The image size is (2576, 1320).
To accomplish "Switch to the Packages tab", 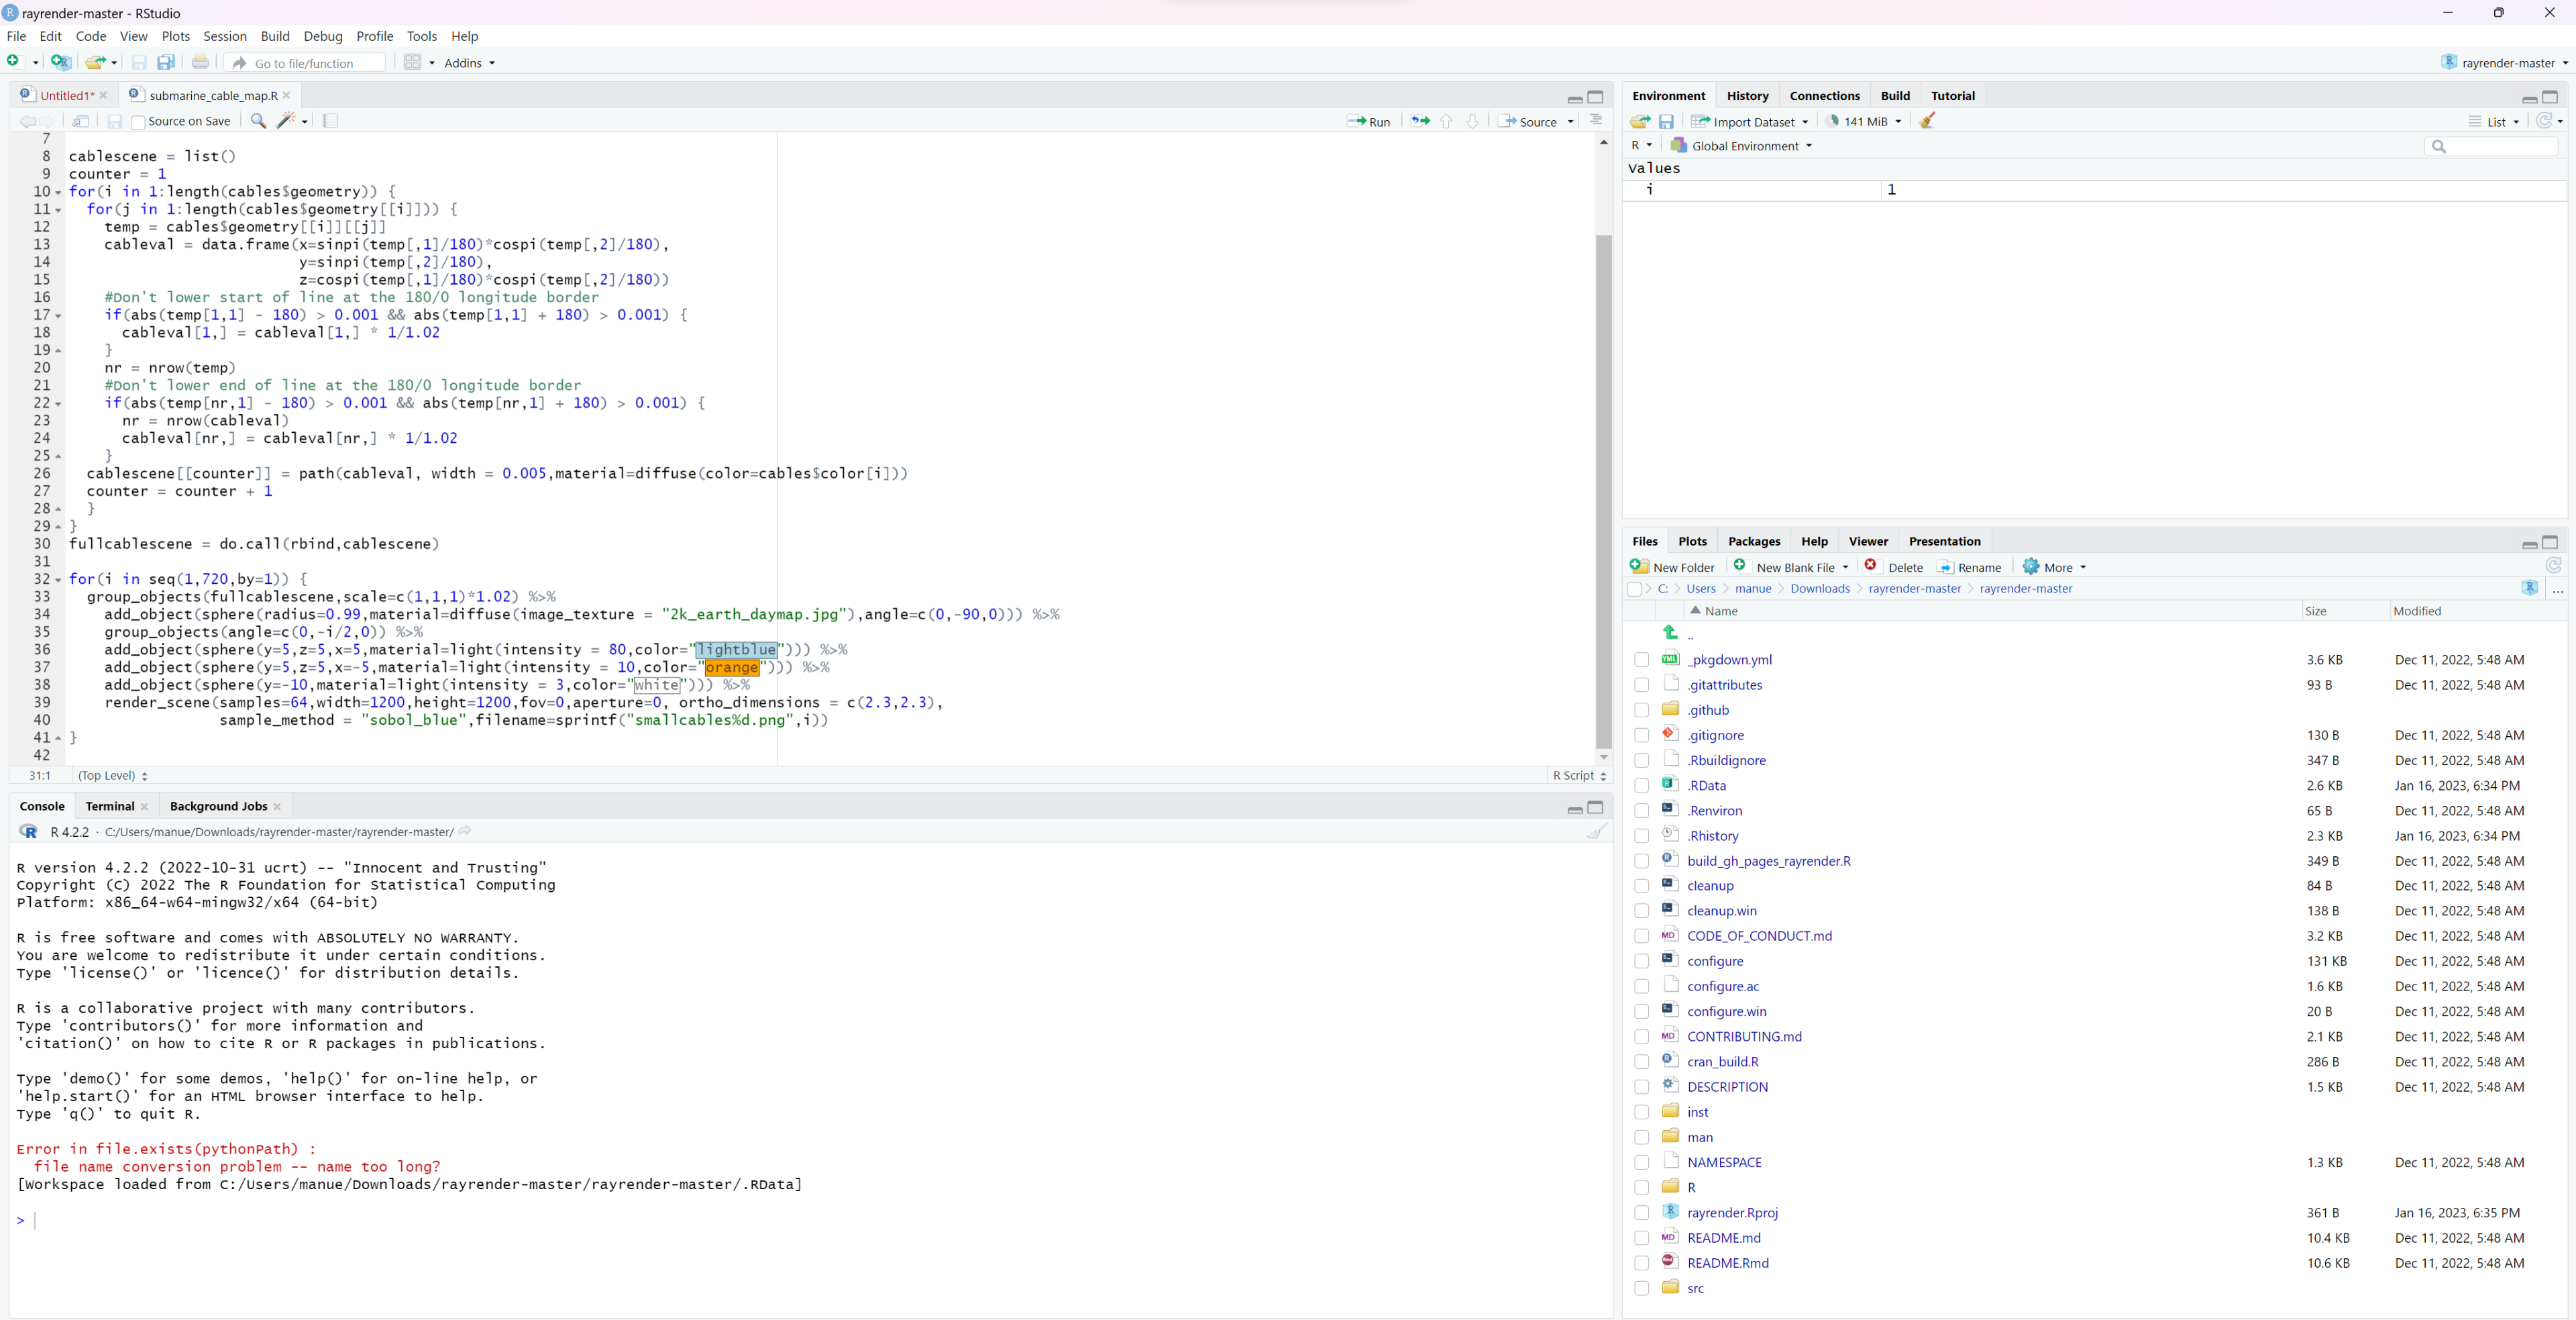I will pos(1753,541).
